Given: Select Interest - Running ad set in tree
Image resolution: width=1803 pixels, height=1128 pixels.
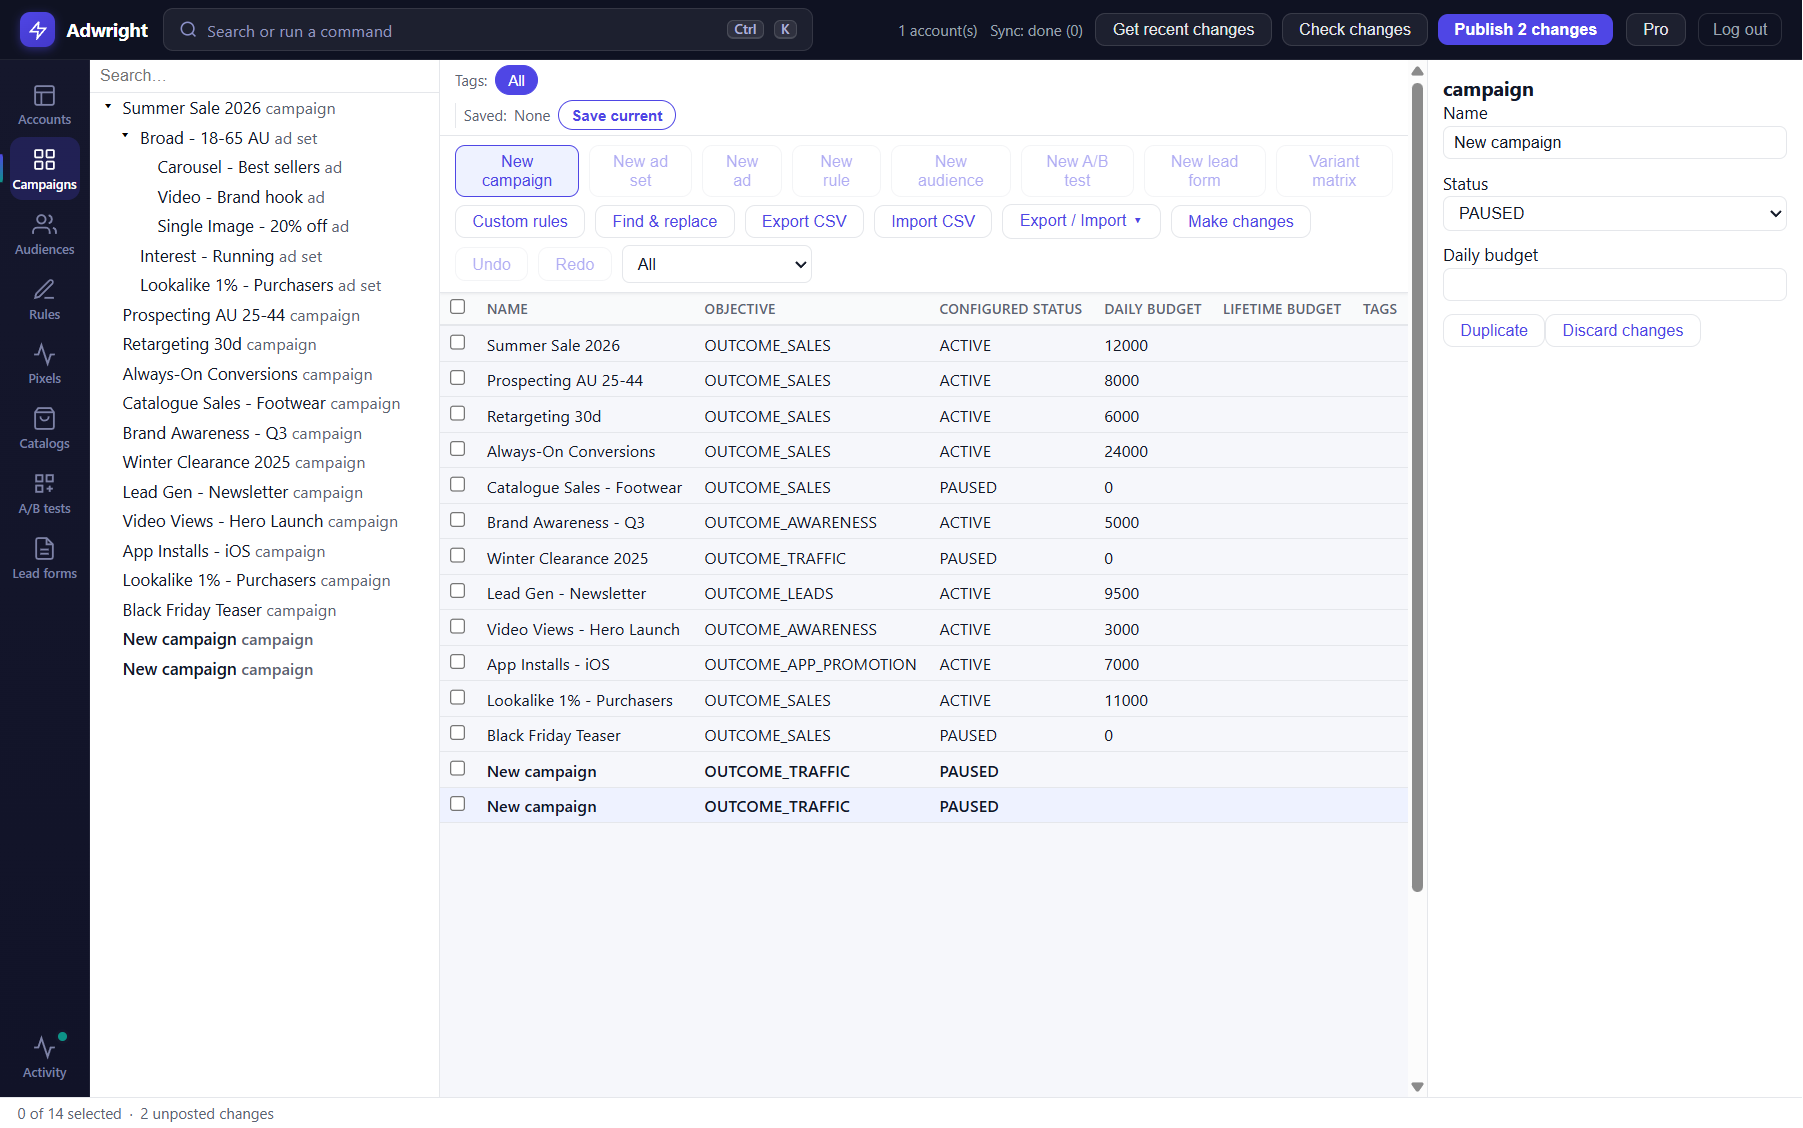Looking at the screenshot, I should pyautogui.click(x=231, y=256).
